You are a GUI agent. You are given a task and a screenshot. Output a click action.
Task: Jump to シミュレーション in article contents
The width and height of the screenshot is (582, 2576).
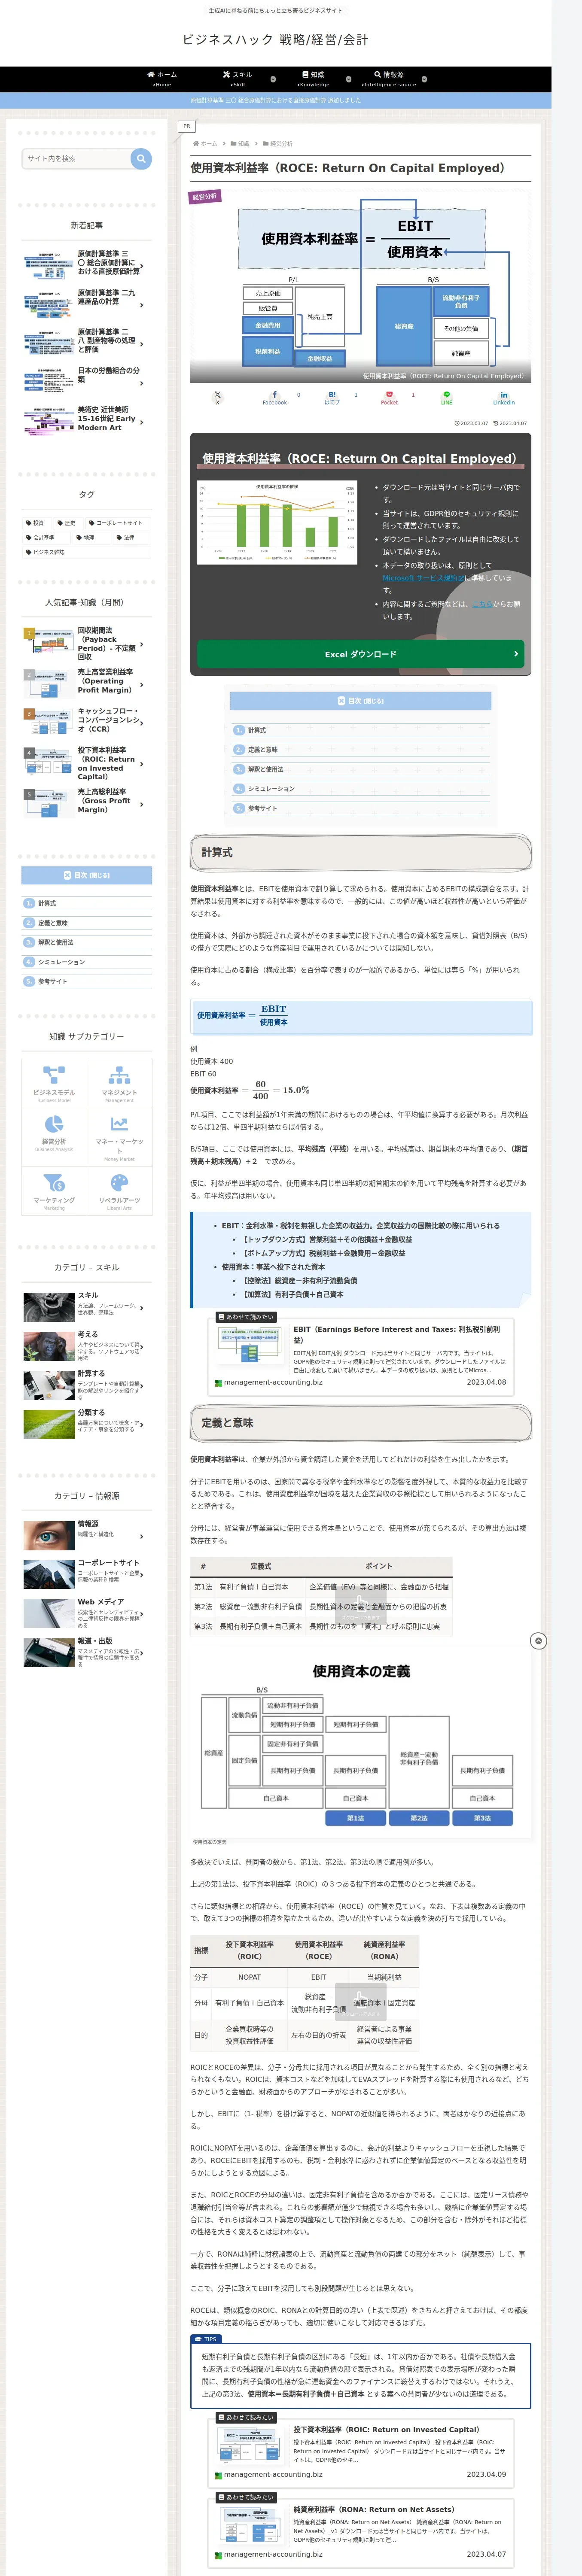271,789
